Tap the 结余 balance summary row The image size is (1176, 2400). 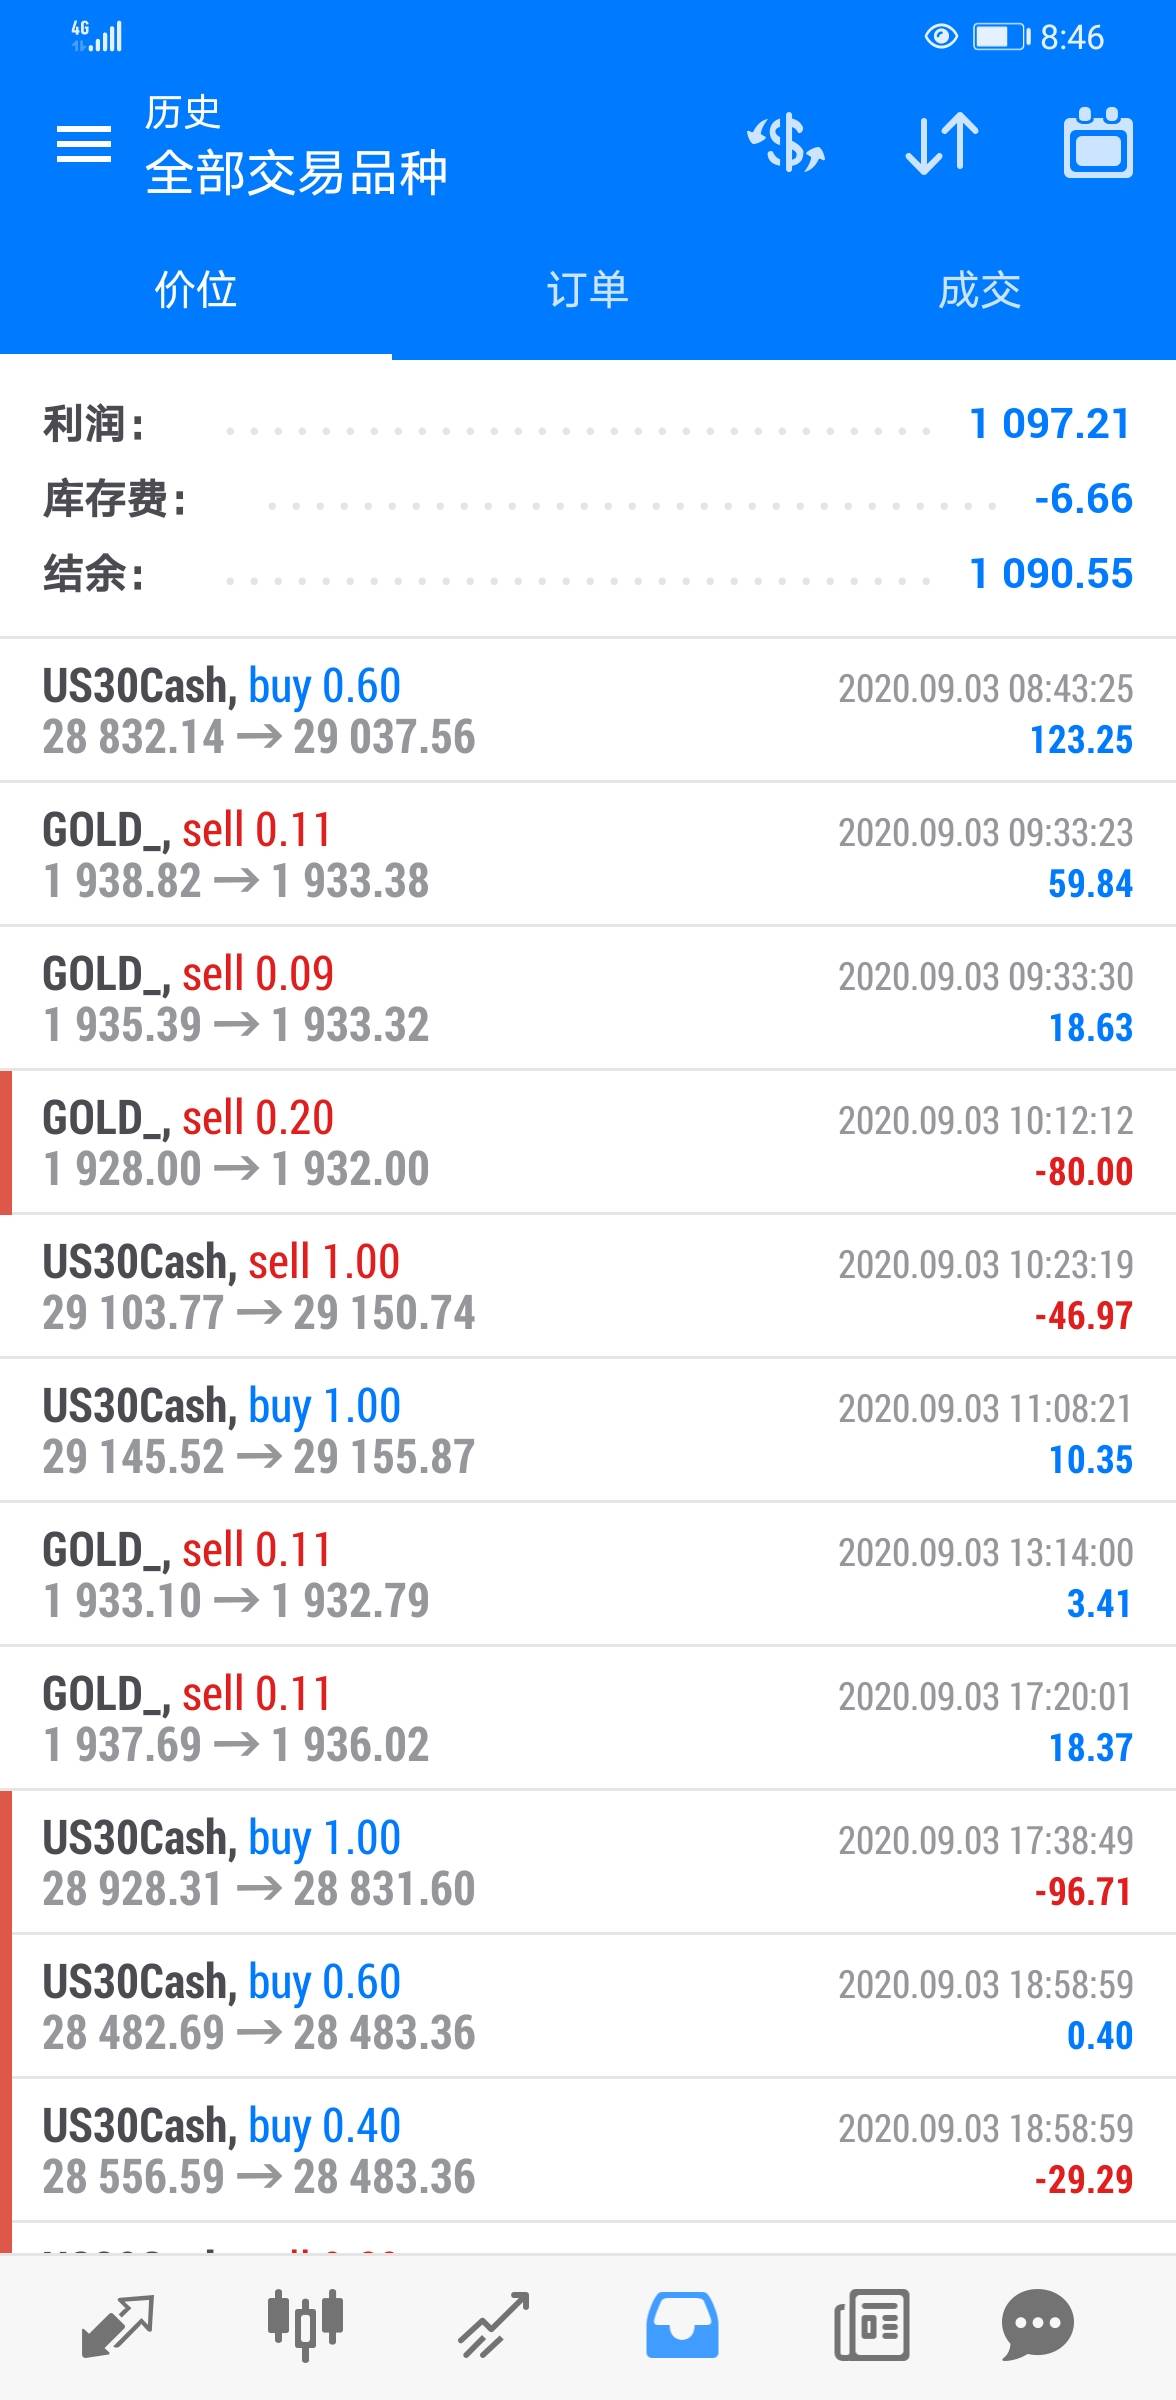pos(588,574)
